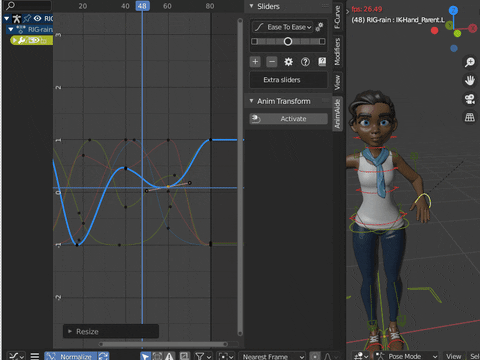Collapse the RIG-rain action row triangle

pyautogui.click(x=11, y=29)
